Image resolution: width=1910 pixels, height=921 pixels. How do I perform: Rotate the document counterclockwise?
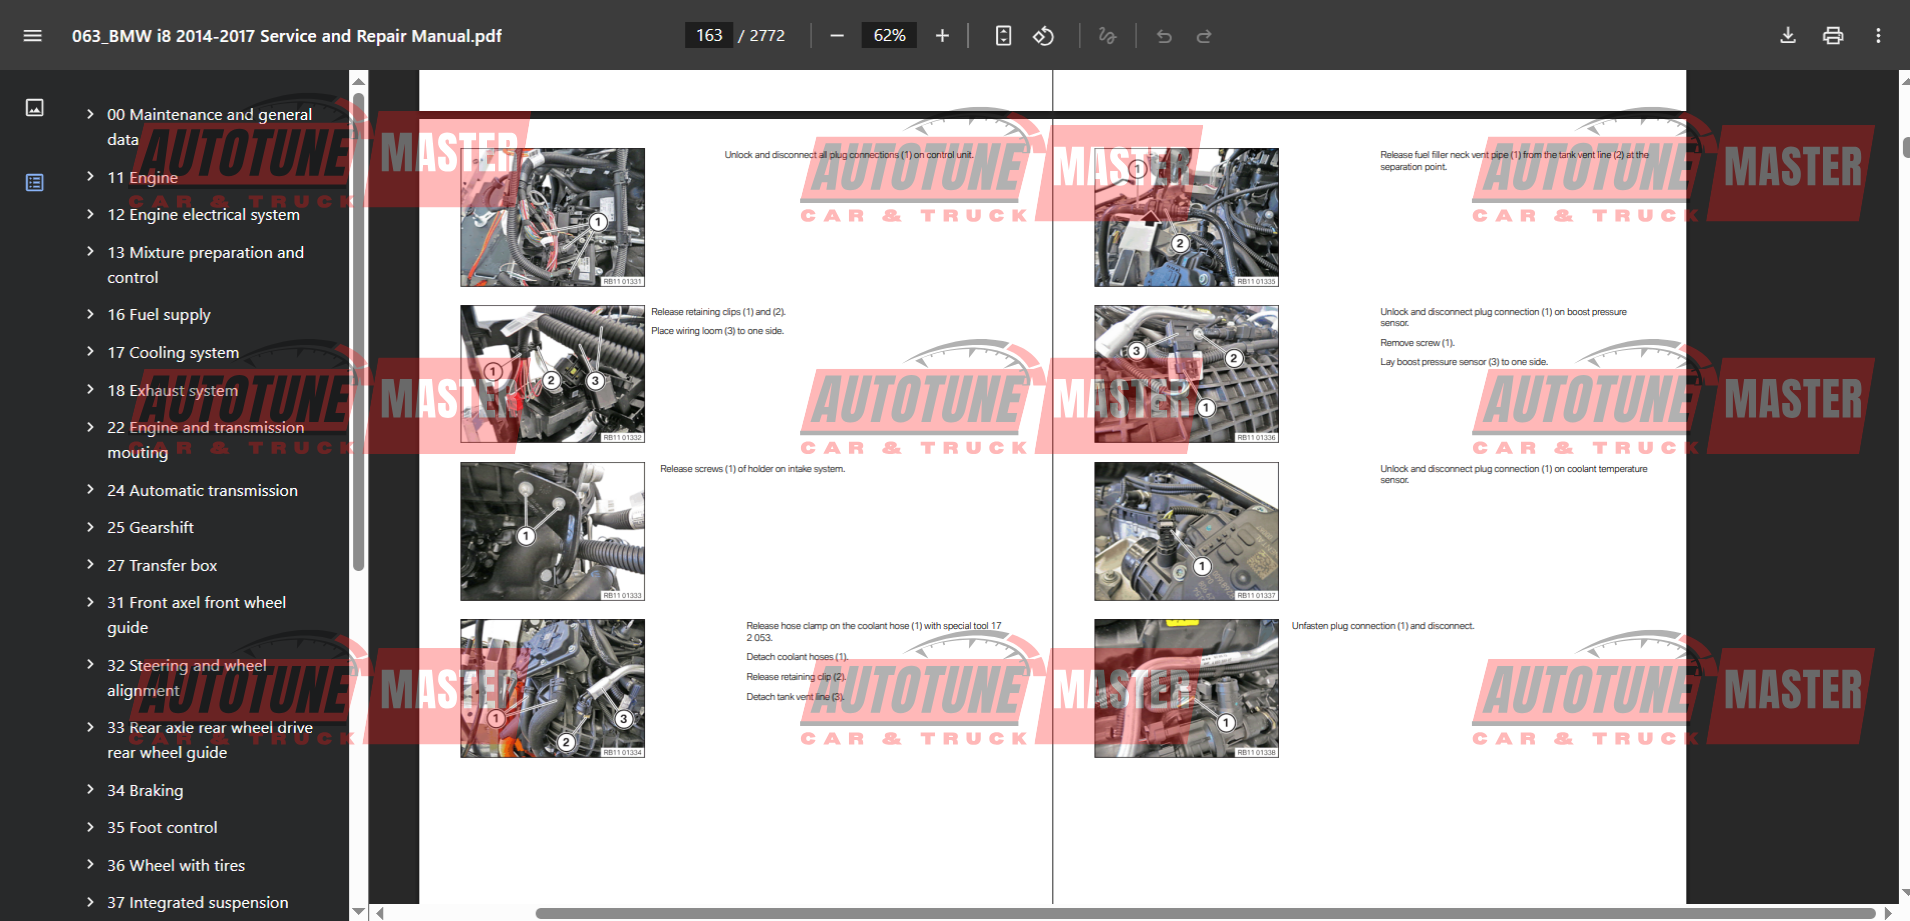click(1043, 36)
